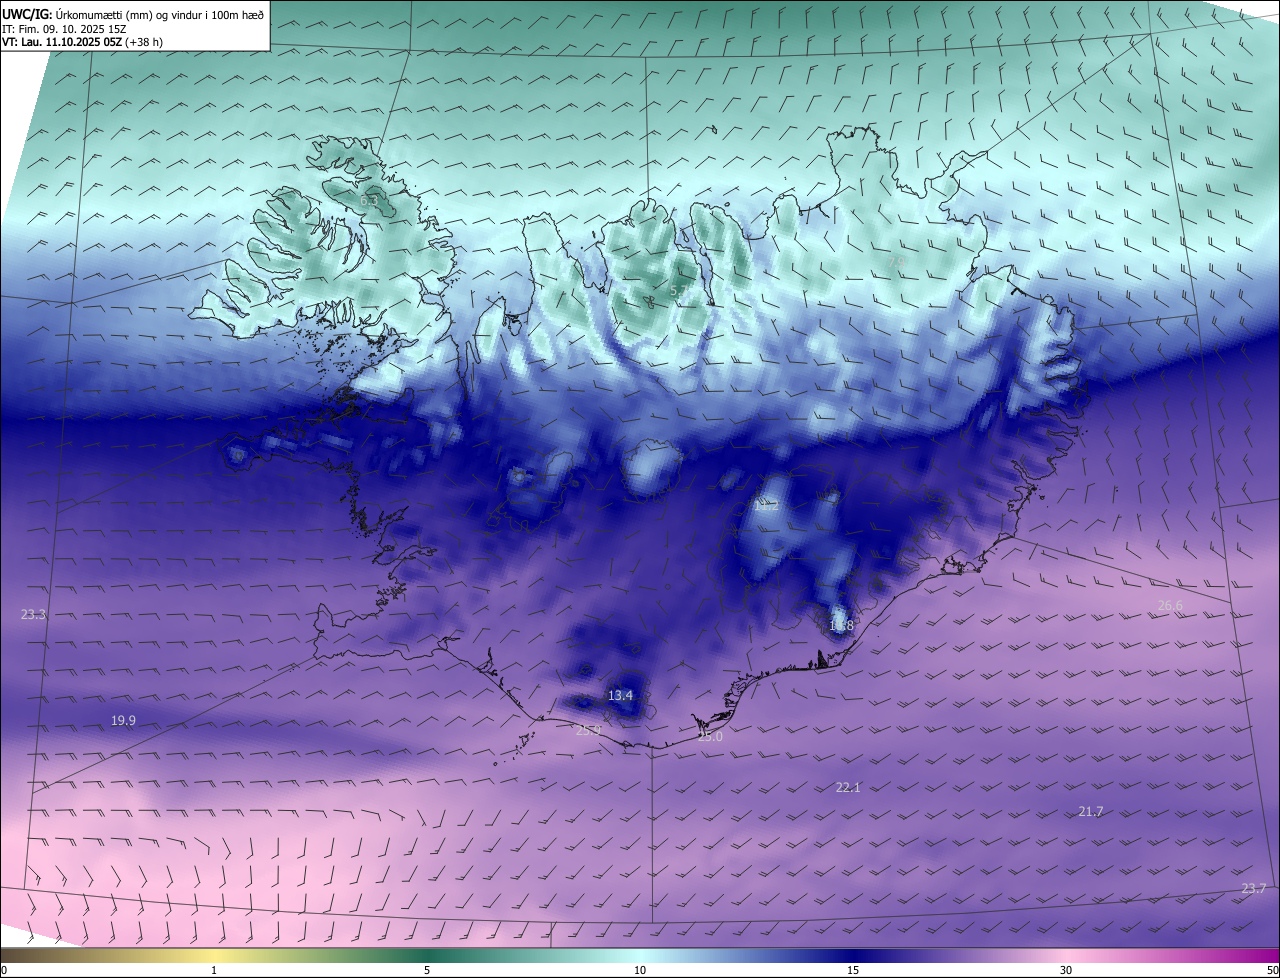
Task: Click the 50 tick on the color scale
Action: click(x=1272, y=970)
